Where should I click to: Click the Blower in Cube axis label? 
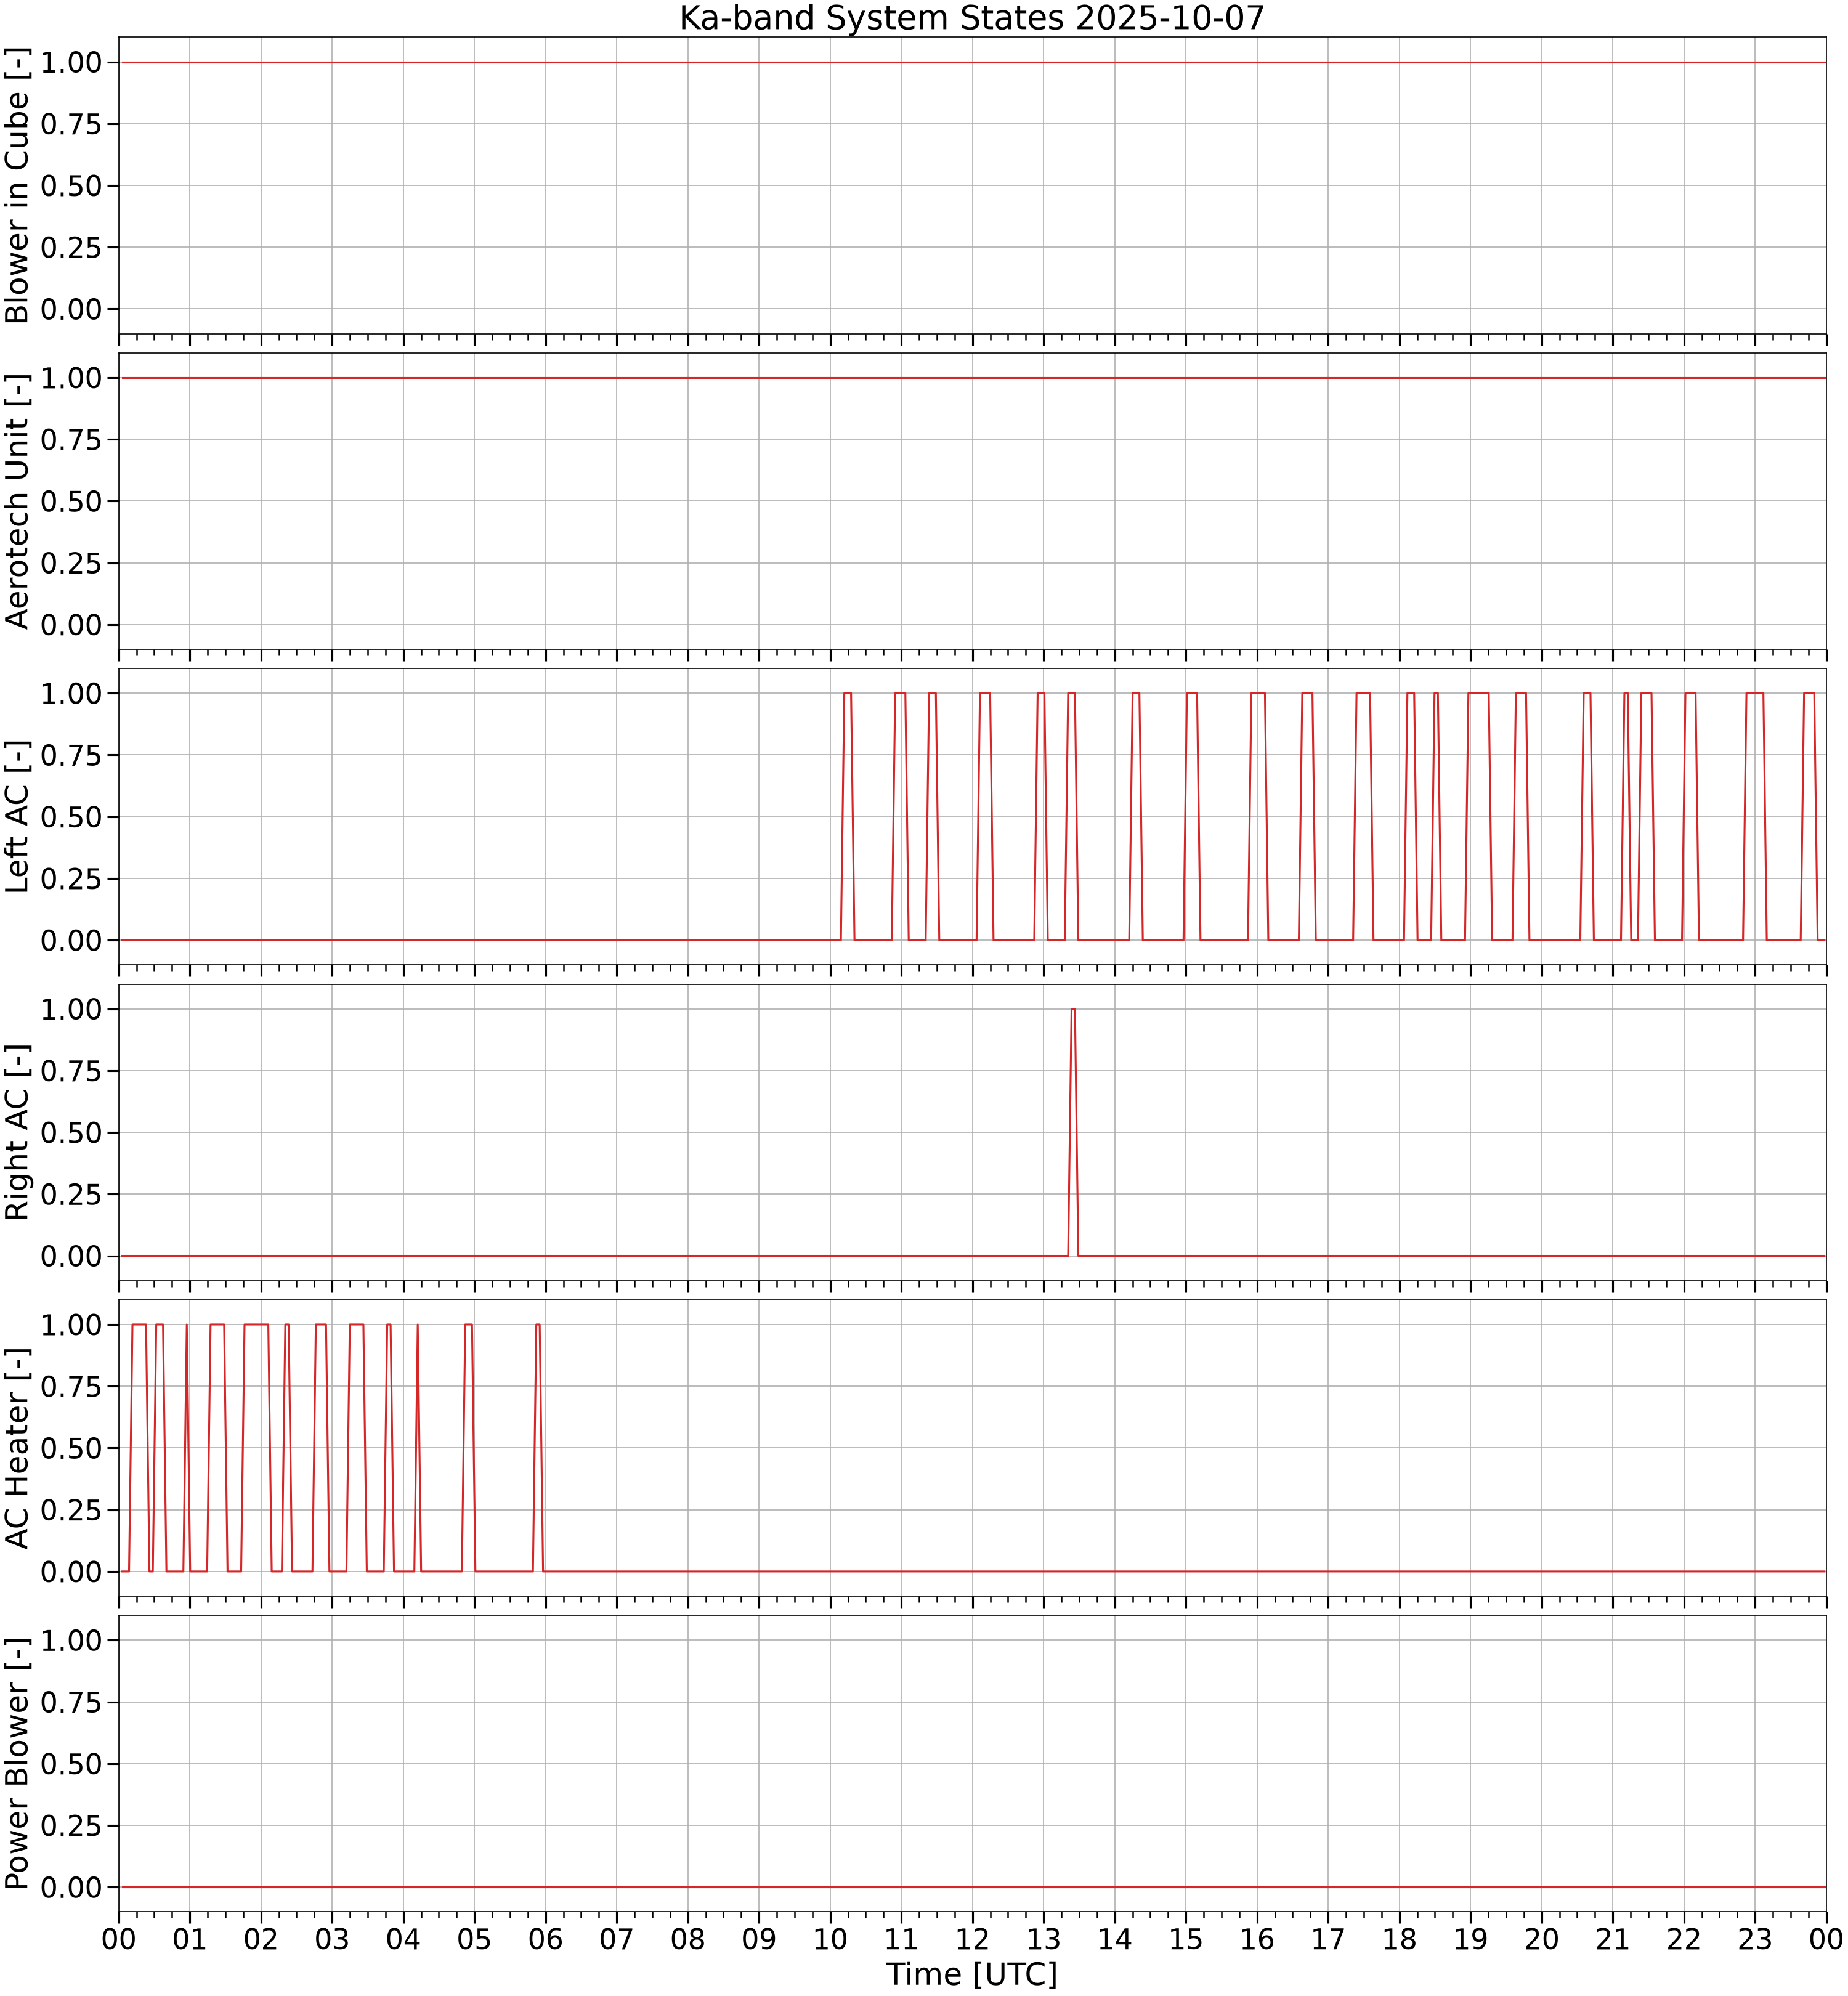coord(17,185)
